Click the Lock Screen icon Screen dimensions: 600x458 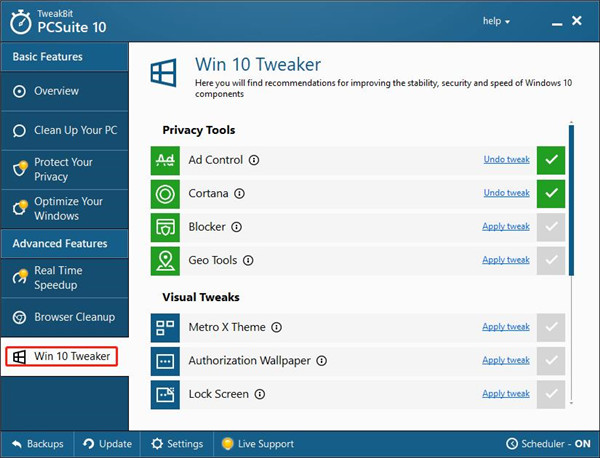click(165, 394)
